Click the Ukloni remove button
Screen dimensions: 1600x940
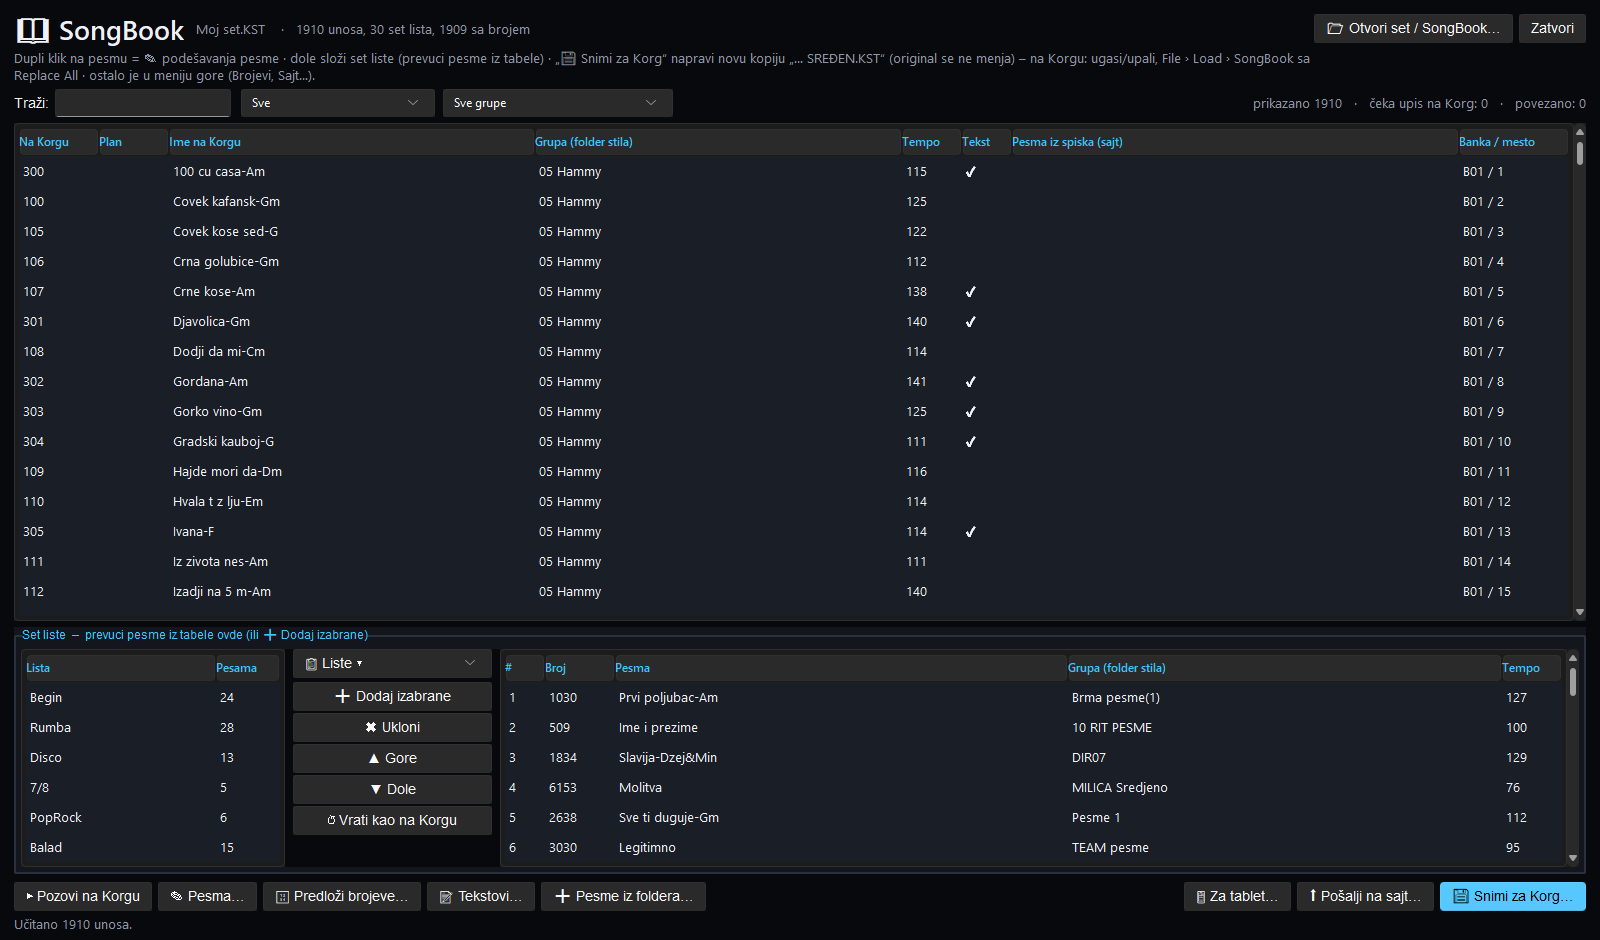point(392,727)
